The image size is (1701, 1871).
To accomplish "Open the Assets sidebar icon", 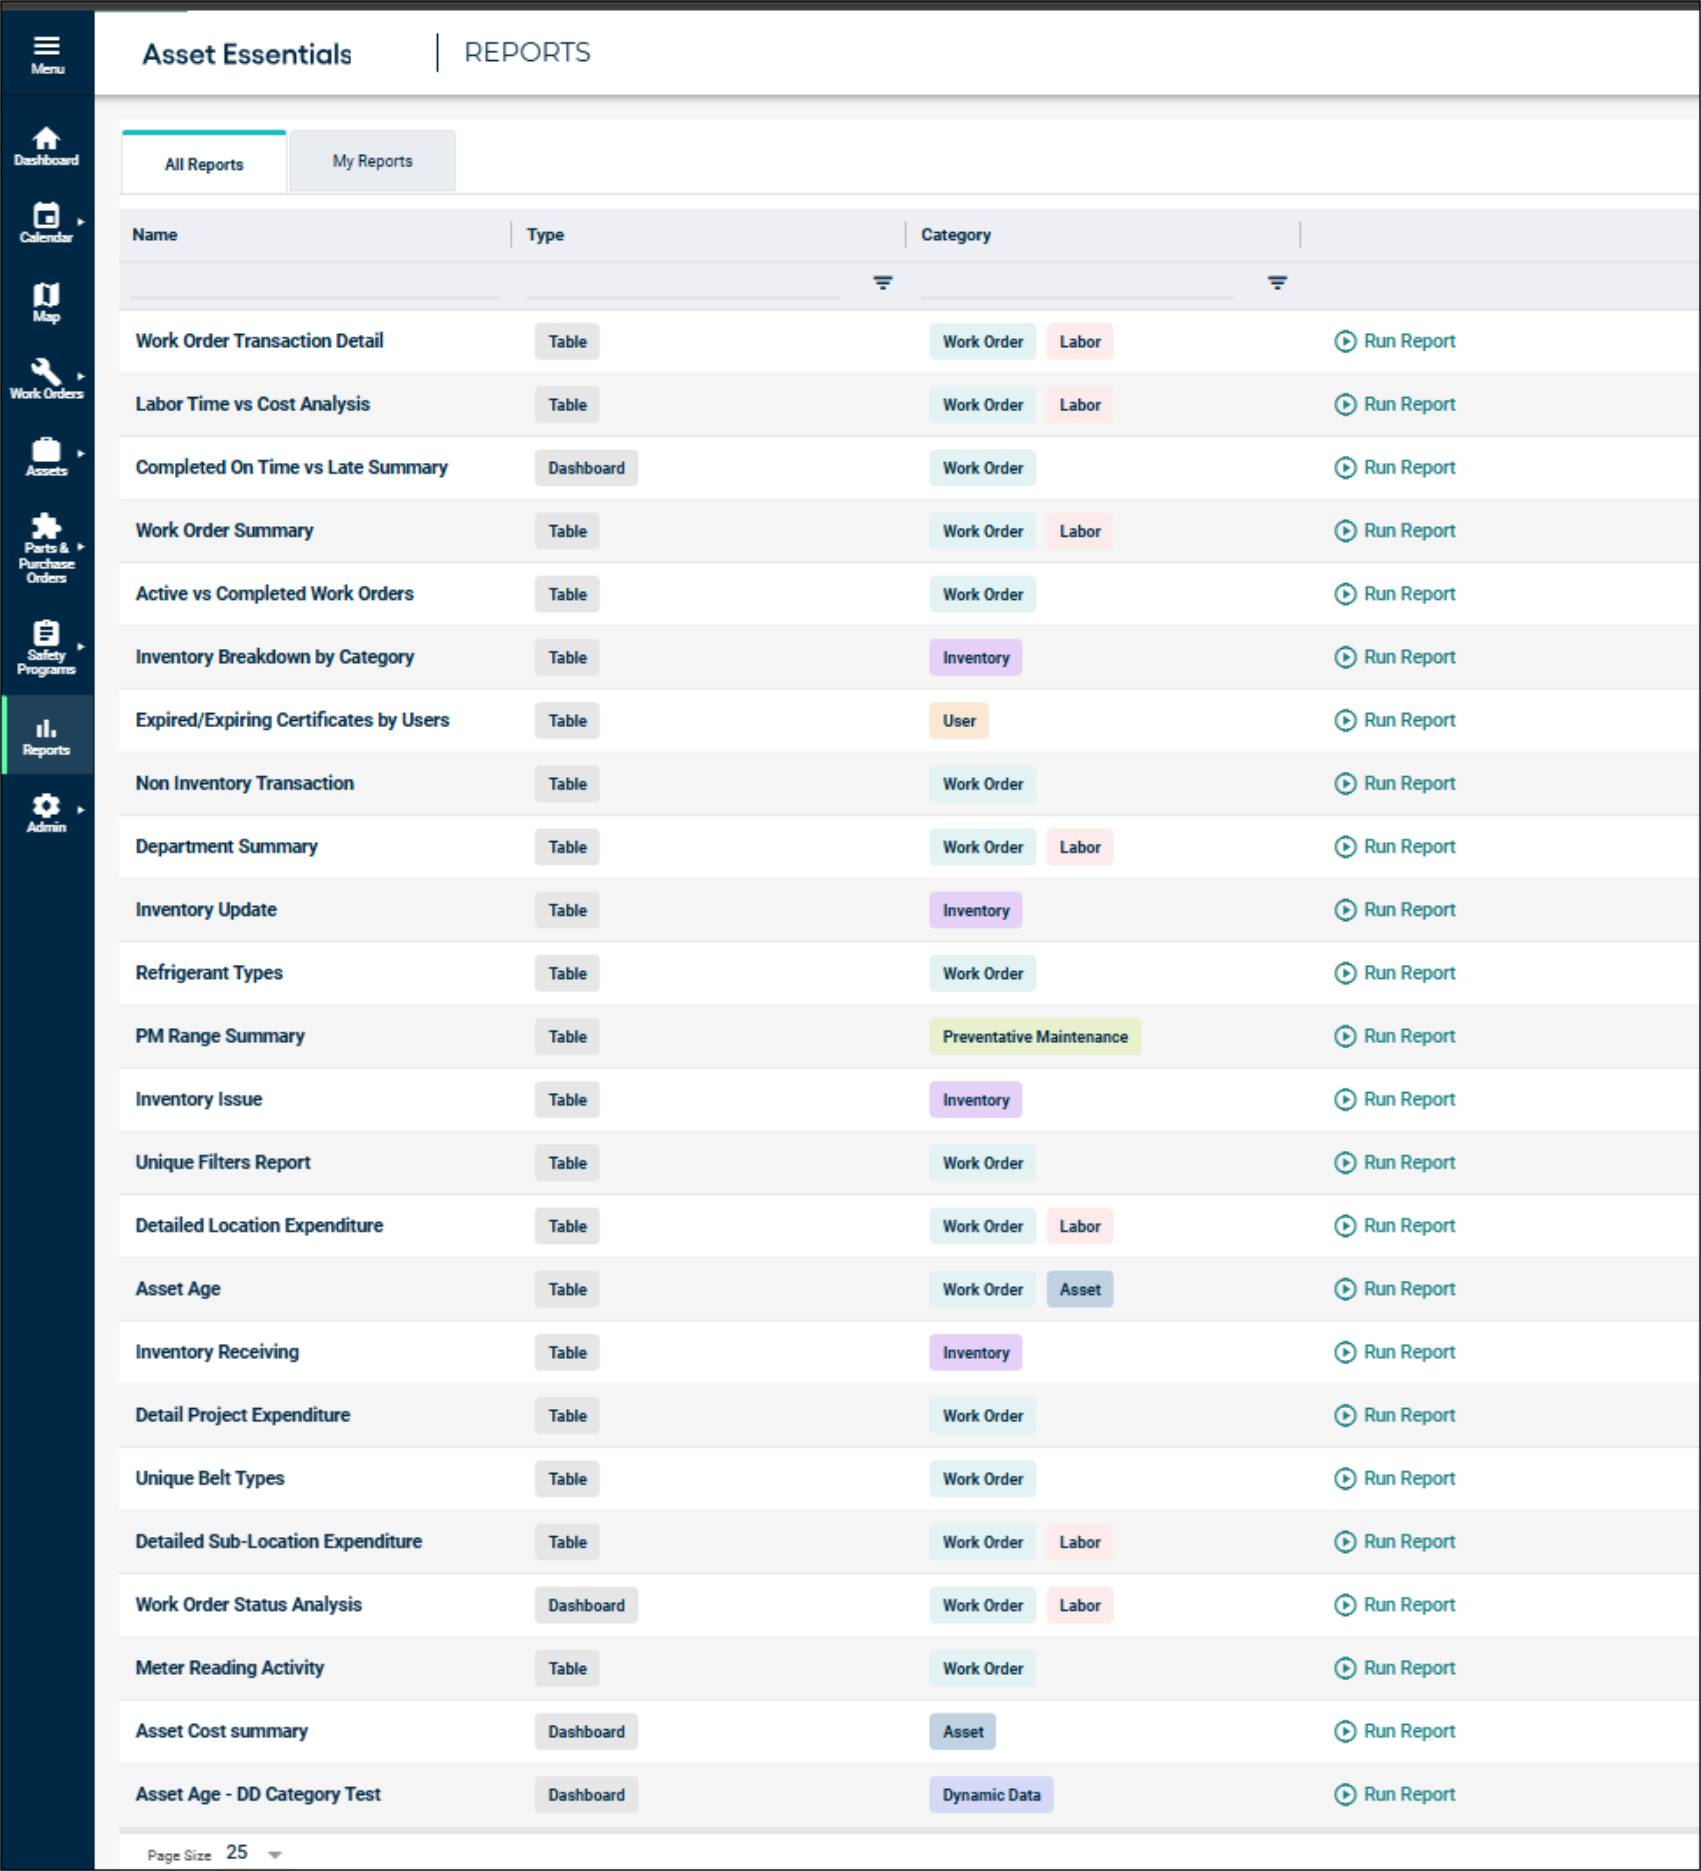I will (x=46, y=457).
